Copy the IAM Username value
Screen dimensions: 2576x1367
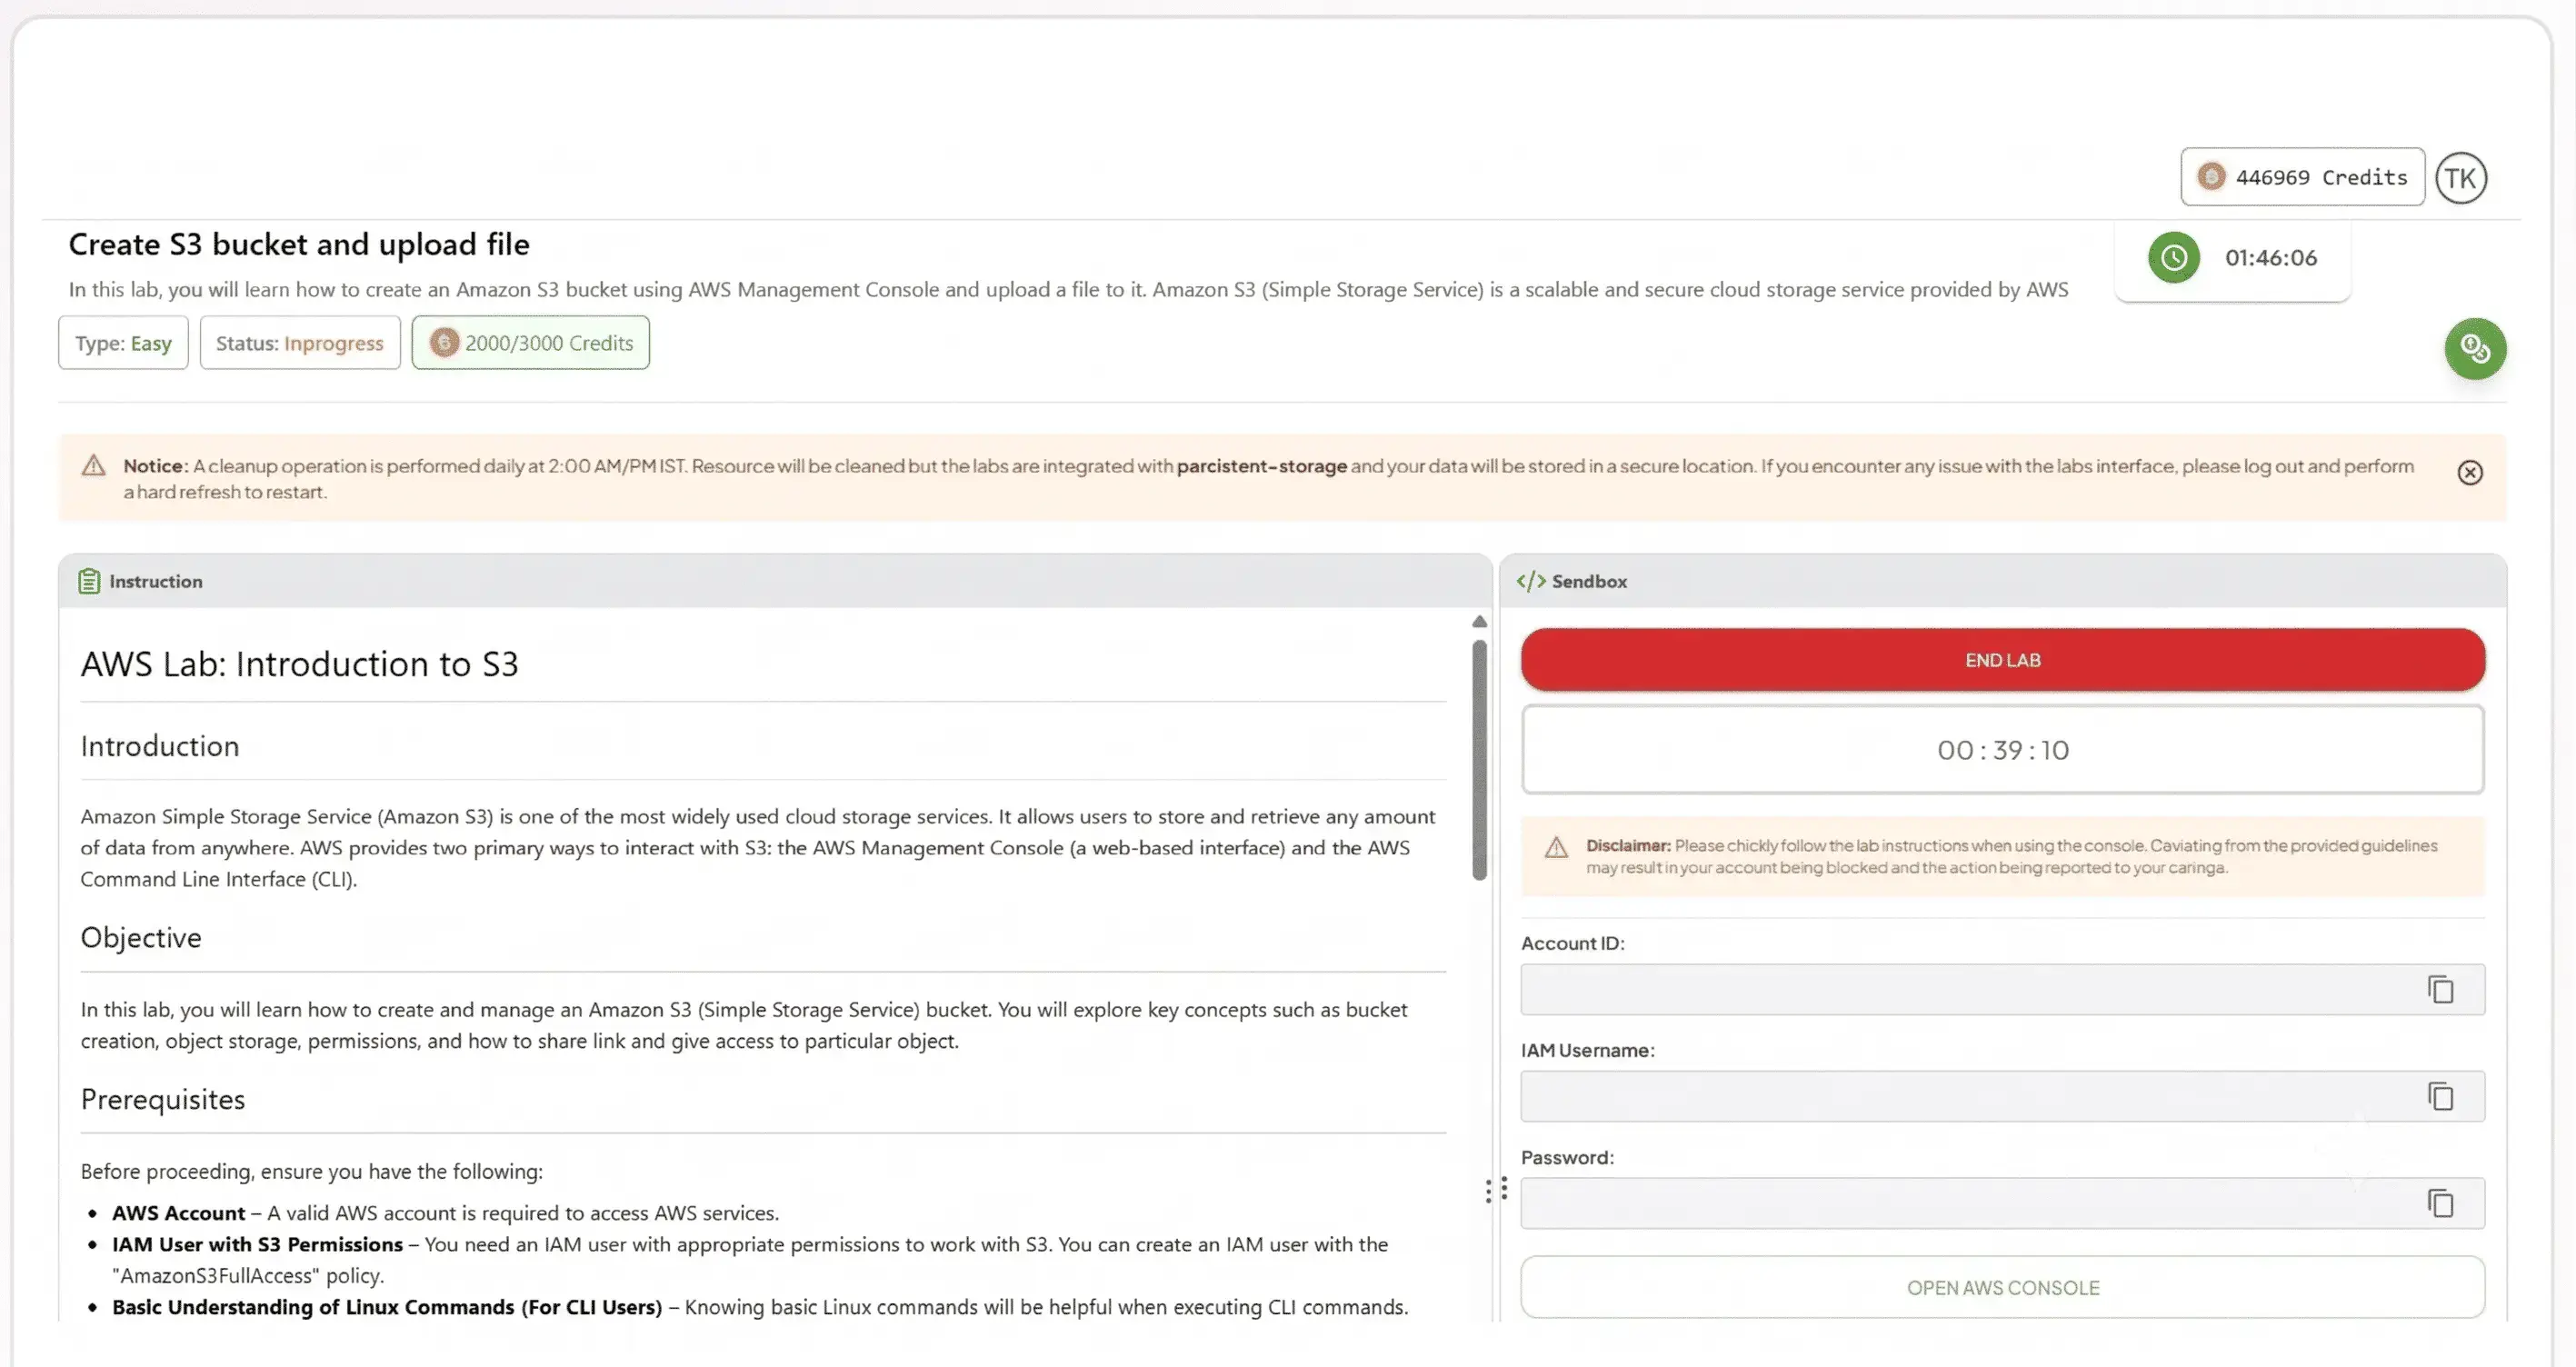click(x=2440, y=1097)
